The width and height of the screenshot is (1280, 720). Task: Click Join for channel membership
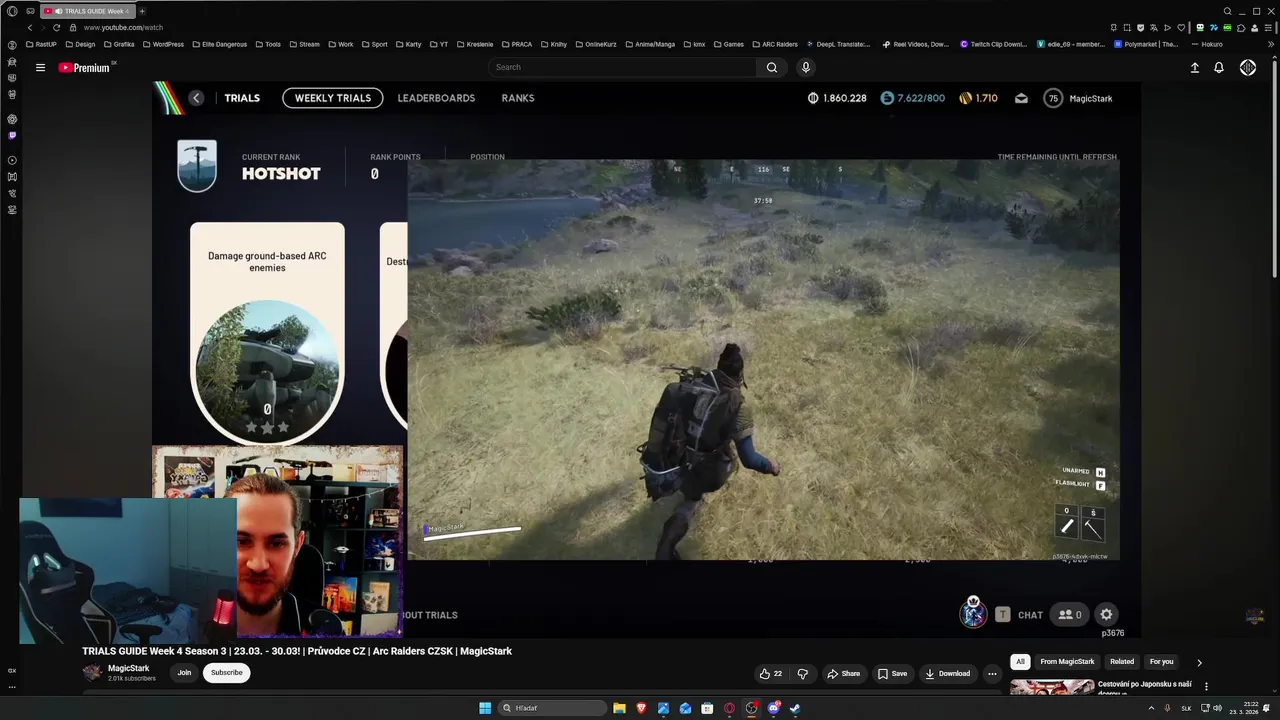(184, 673)
